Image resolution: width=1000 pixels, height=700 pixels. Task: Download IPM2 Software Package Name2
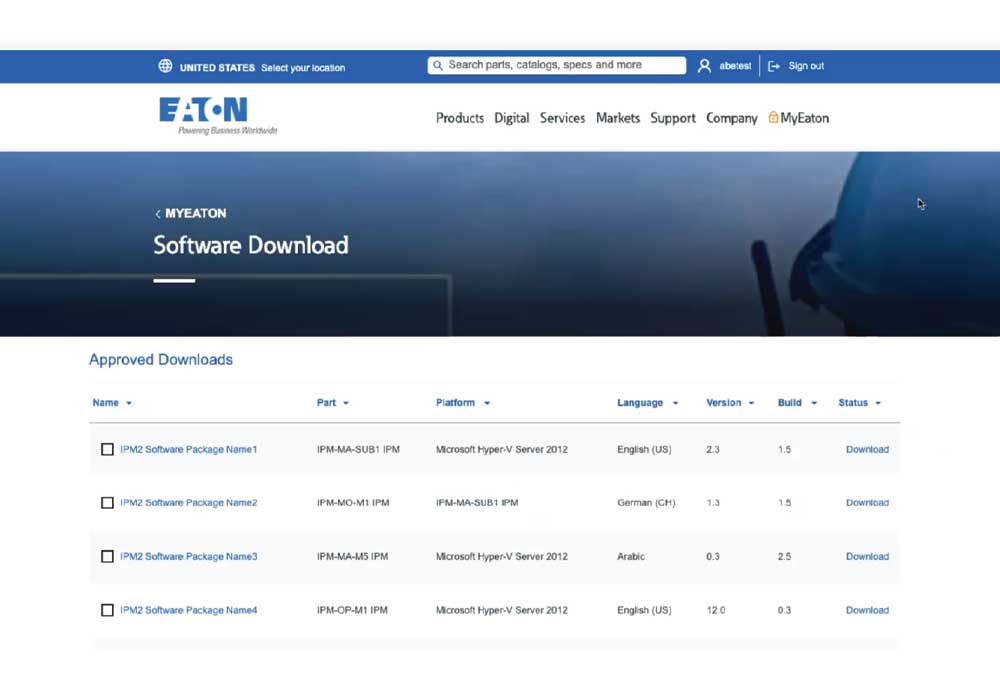[x=867, y=503]
